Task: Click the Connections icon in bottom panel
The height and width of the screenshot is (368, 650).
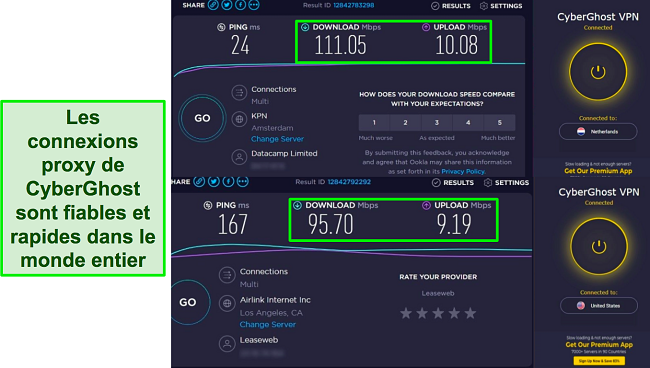Action: [x=227, y=275]
